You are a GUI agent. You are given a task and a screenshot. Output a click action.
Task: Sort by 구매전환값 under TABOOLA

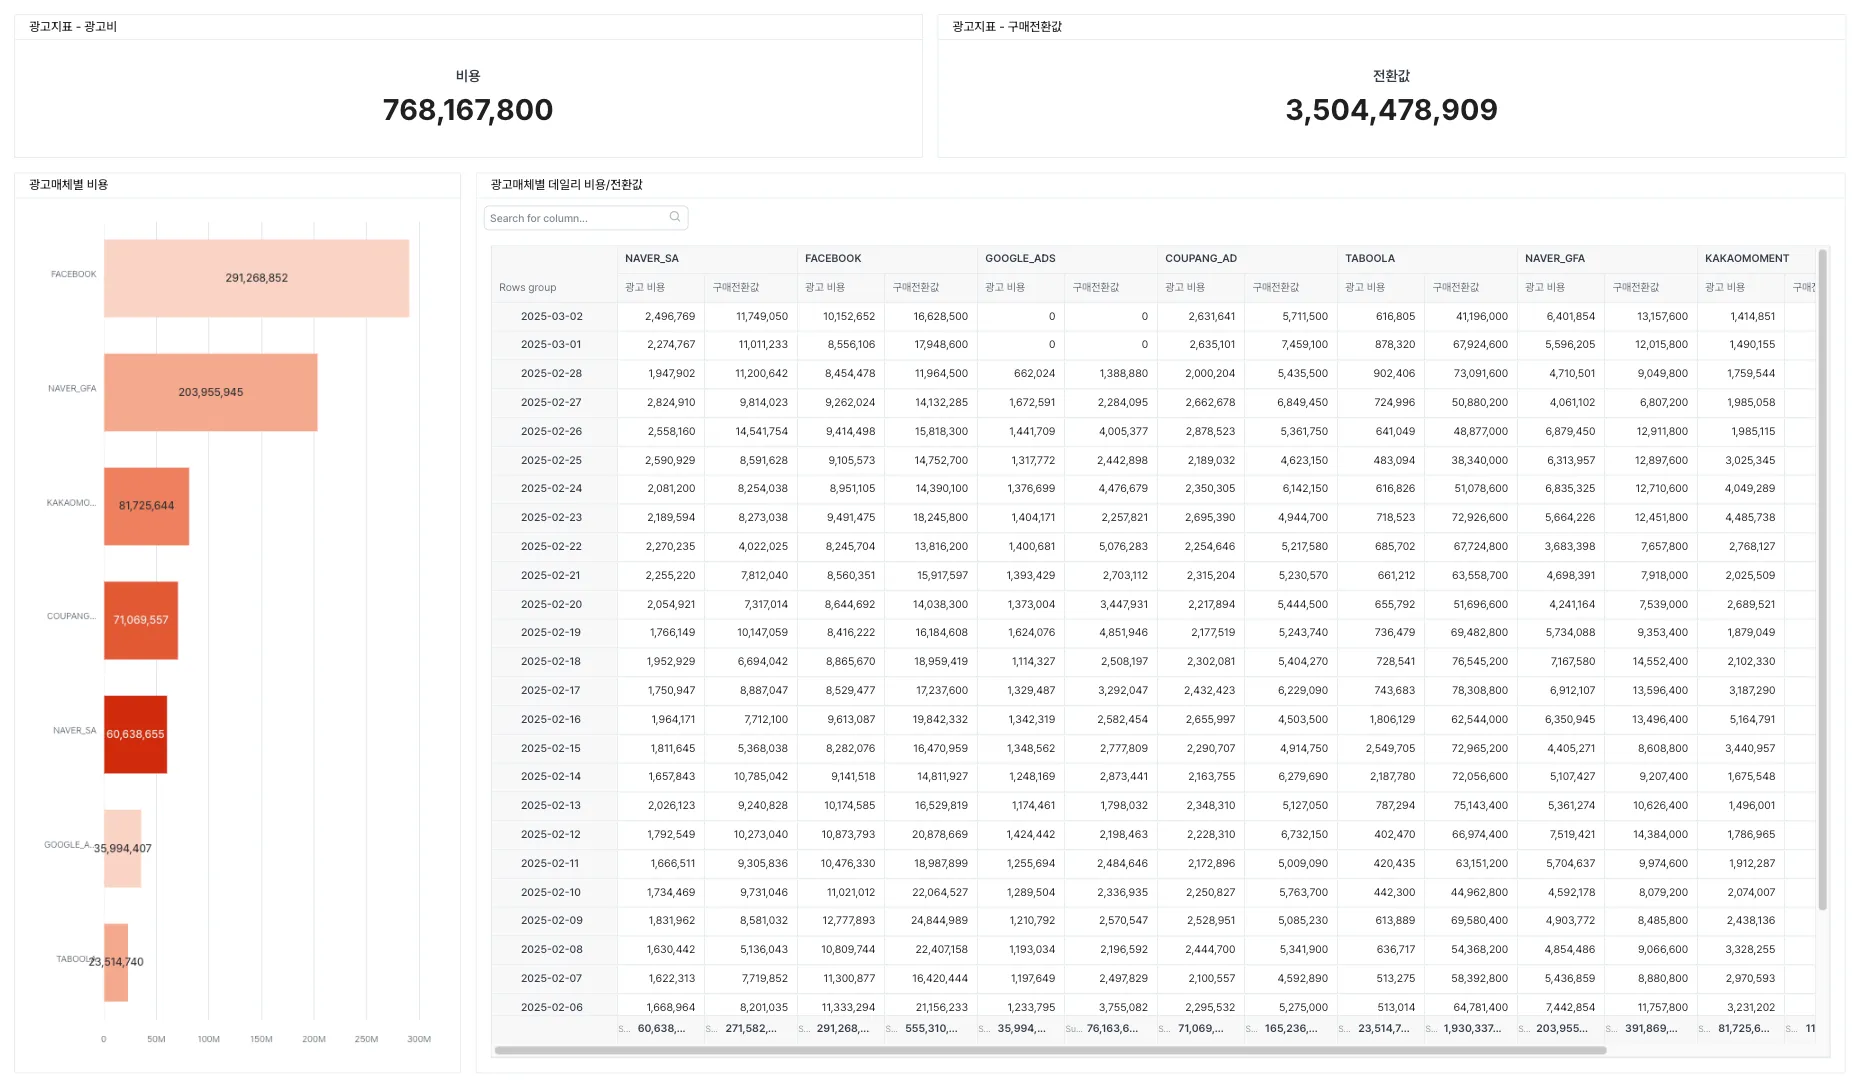[1455, 287]
